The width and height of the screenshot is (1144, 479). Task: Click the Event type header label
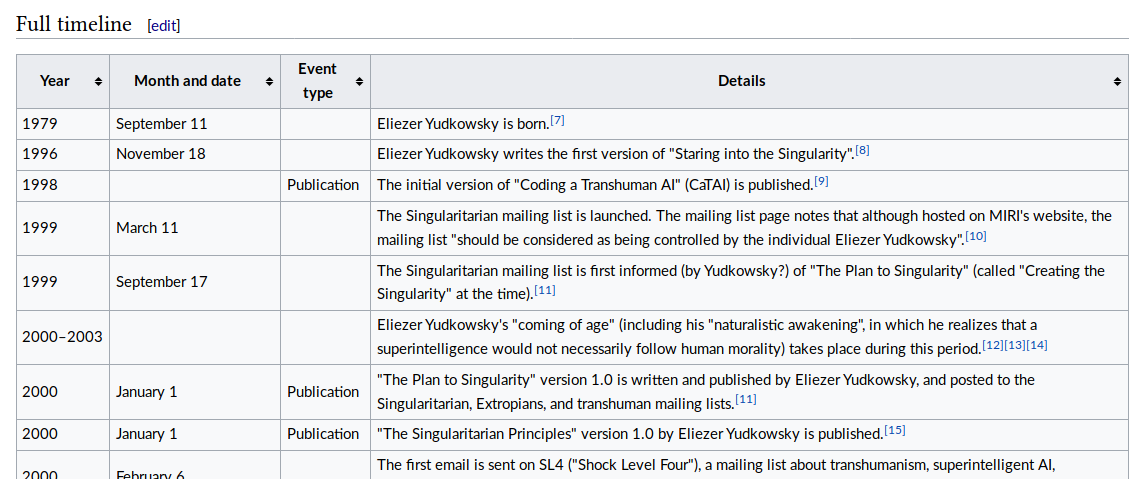317,81
